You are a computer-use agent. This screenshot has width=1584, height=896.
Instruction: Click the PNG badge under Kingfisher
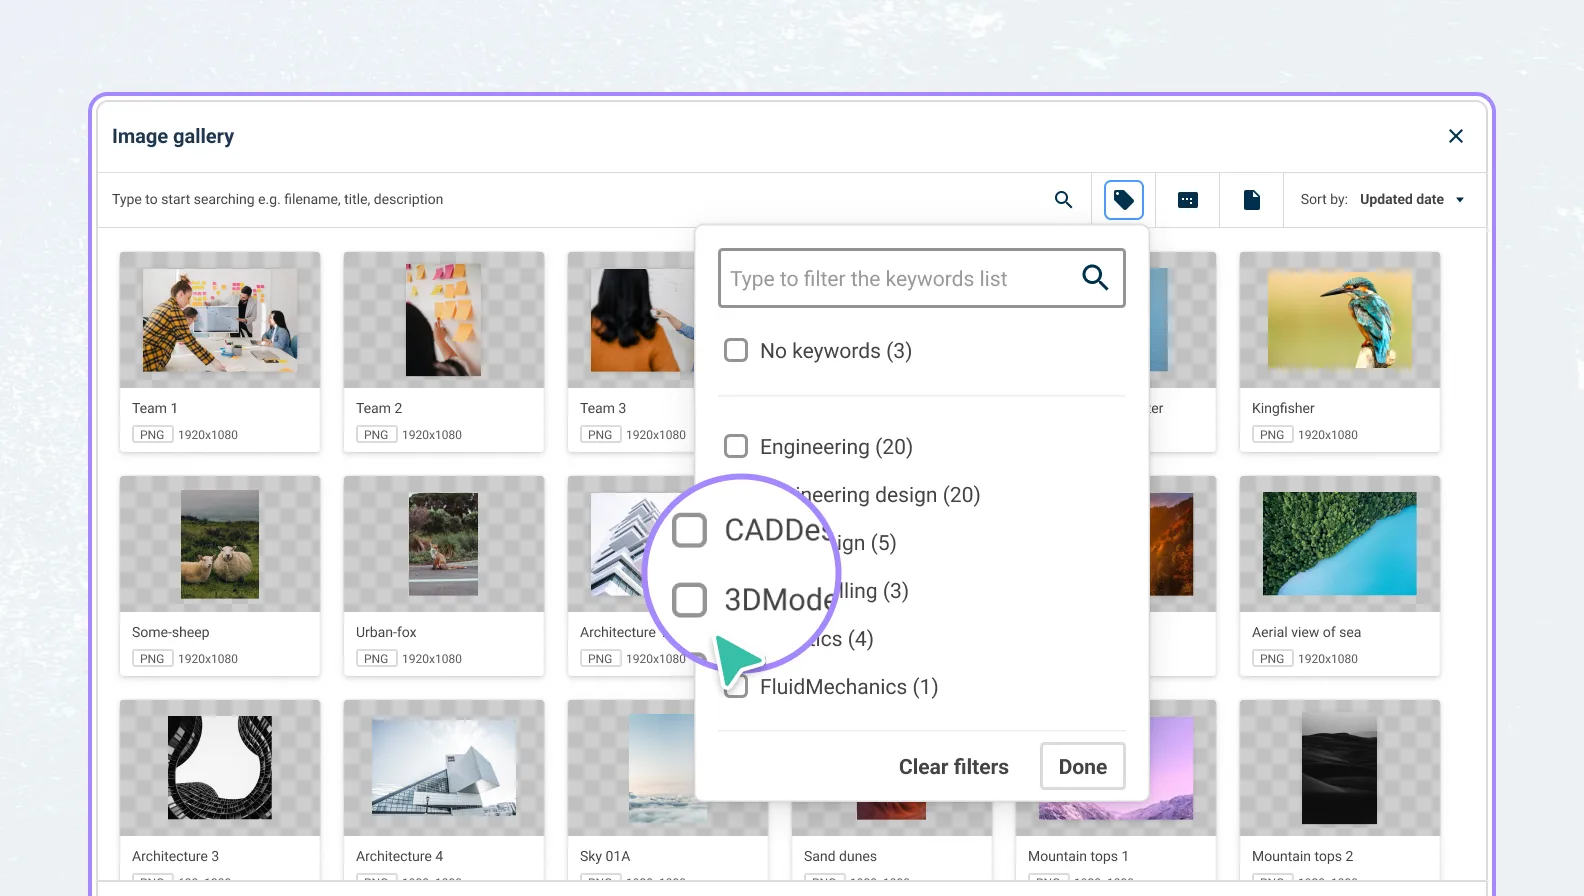click(x=1272, y=435)
